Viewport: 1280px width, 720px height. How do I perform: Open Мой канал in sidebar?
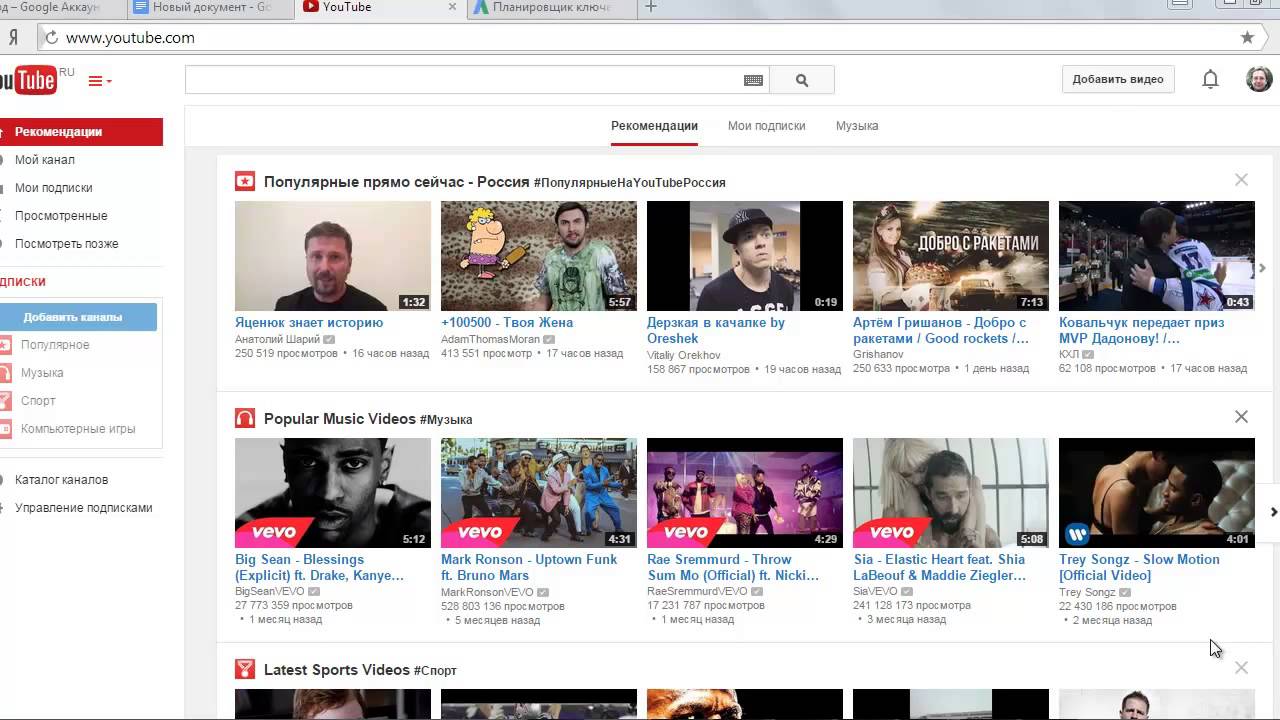[45, 160]
